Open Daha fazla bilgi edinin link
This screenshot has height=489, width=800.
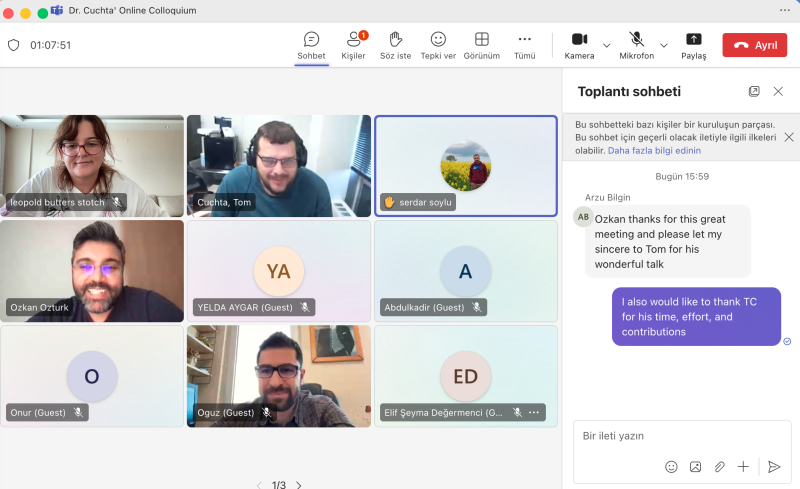654,150
